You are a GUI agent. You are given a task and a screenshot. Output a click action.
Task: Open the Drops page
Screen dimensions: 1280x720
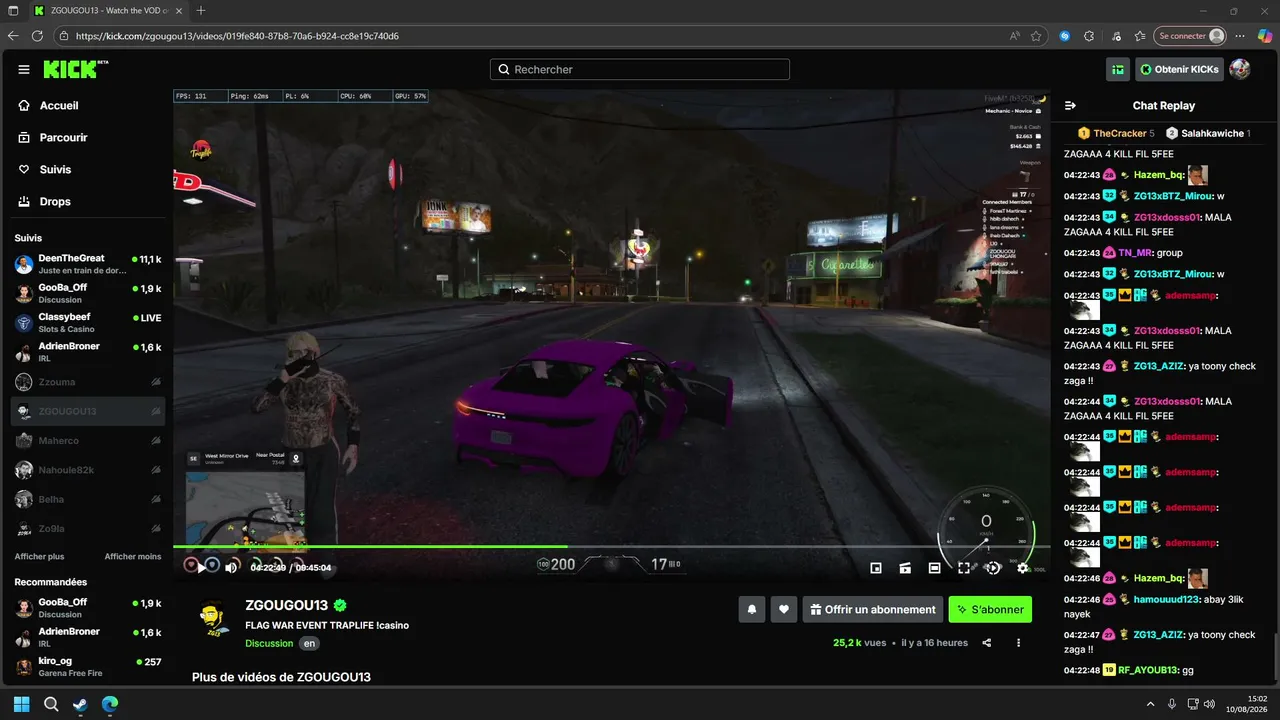point(55,202)
